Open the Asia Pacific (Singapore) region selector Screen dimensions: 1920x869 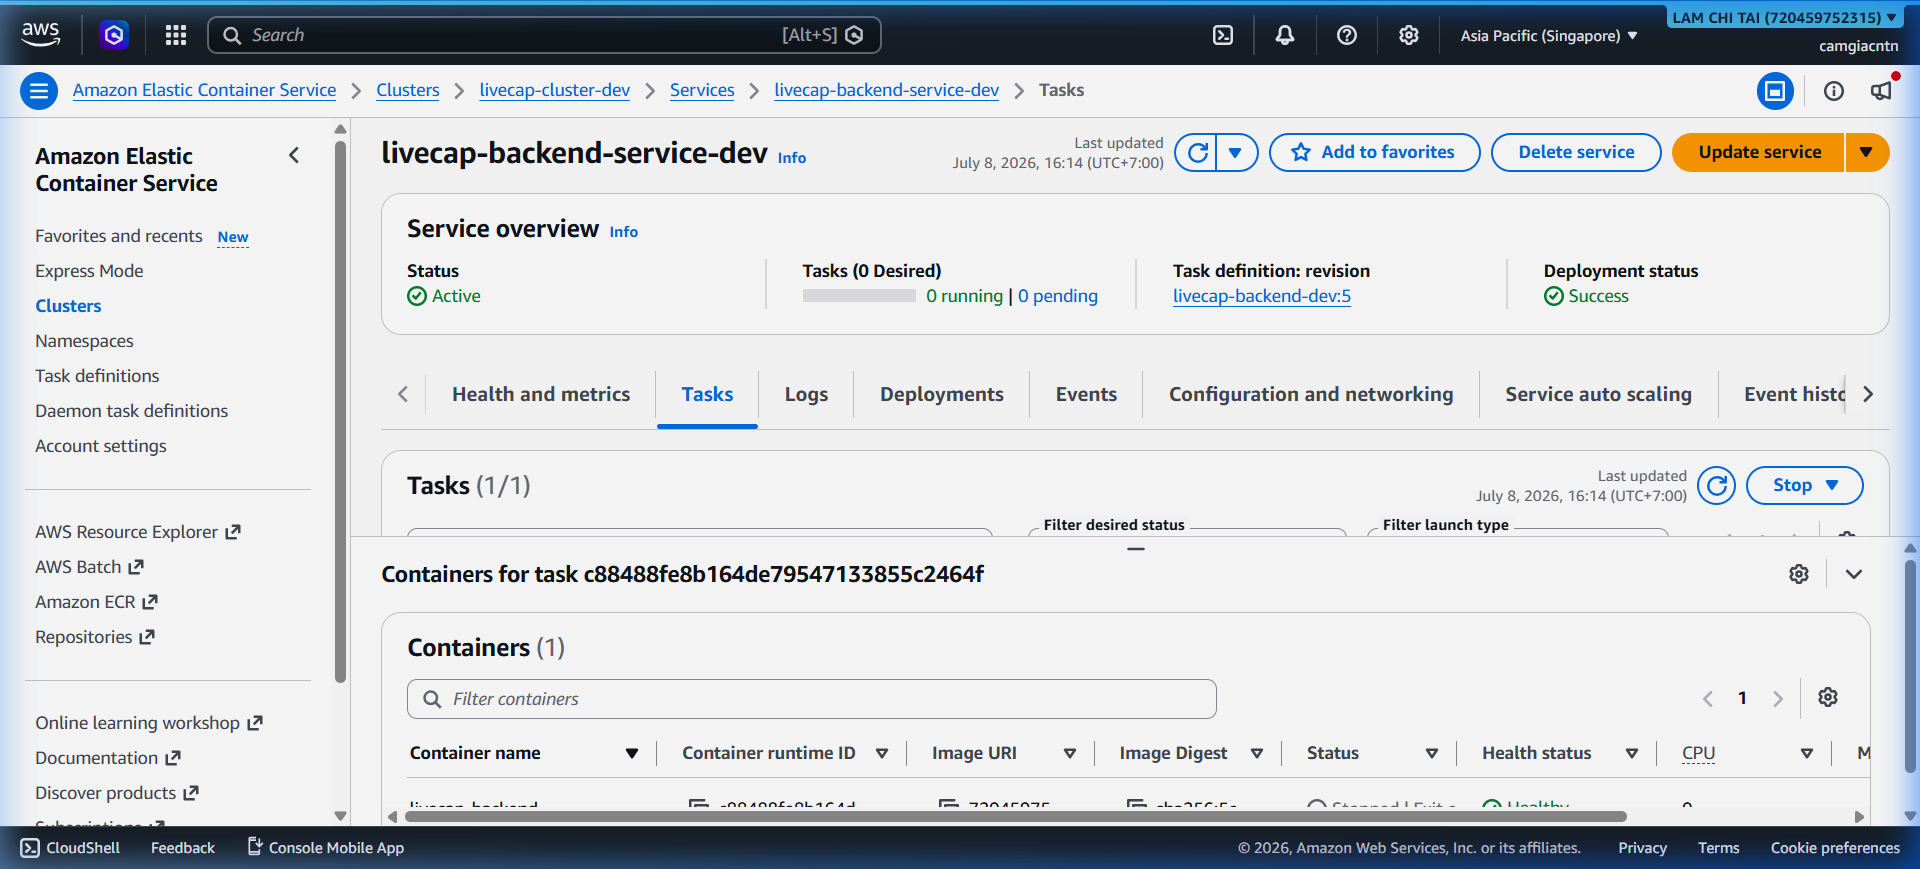tap(1549, 35)
